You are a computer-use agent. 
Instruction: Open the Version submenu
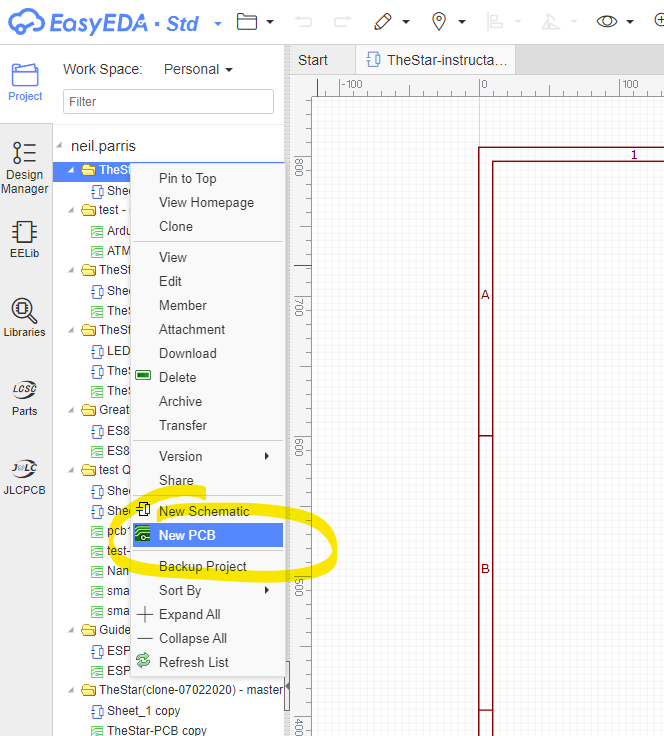point(208,456)
